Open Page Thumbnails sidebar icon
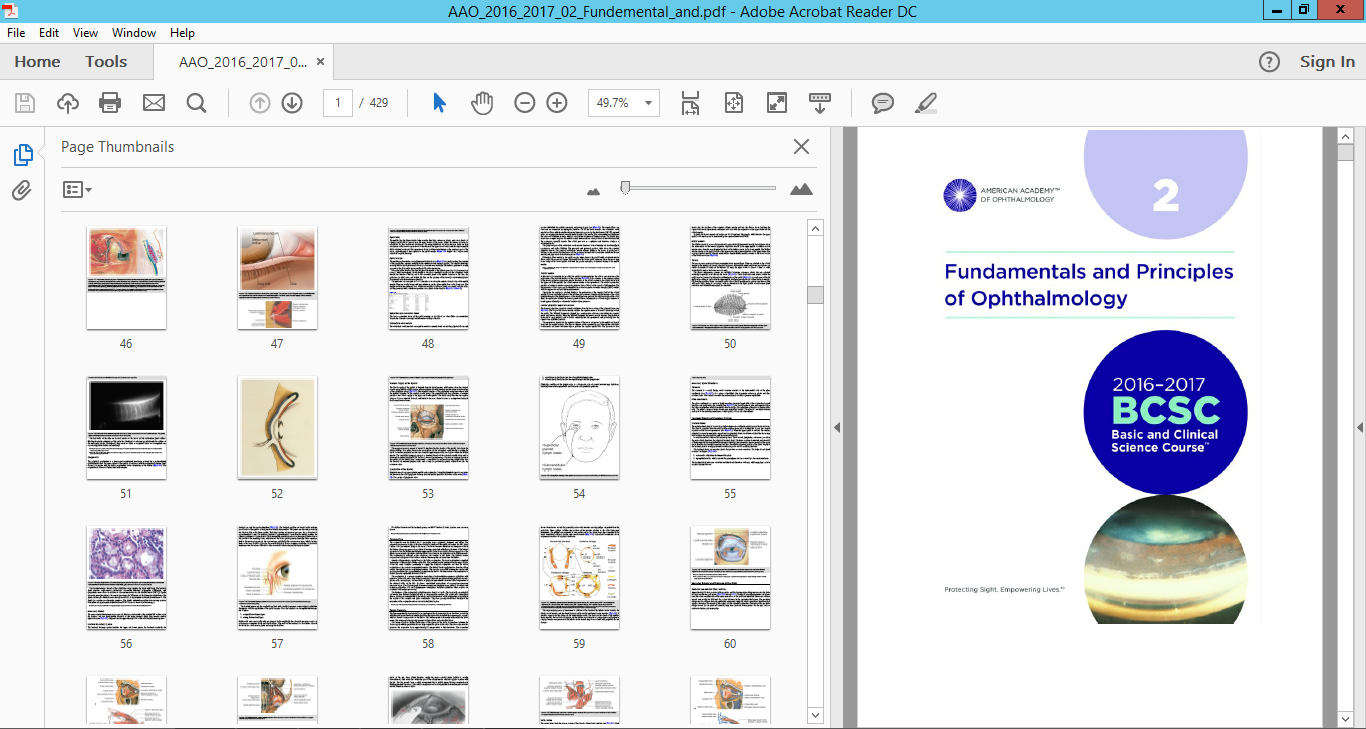Viewport: 1366px width, 729px height. pyautogui.click(x=22, y=155)
